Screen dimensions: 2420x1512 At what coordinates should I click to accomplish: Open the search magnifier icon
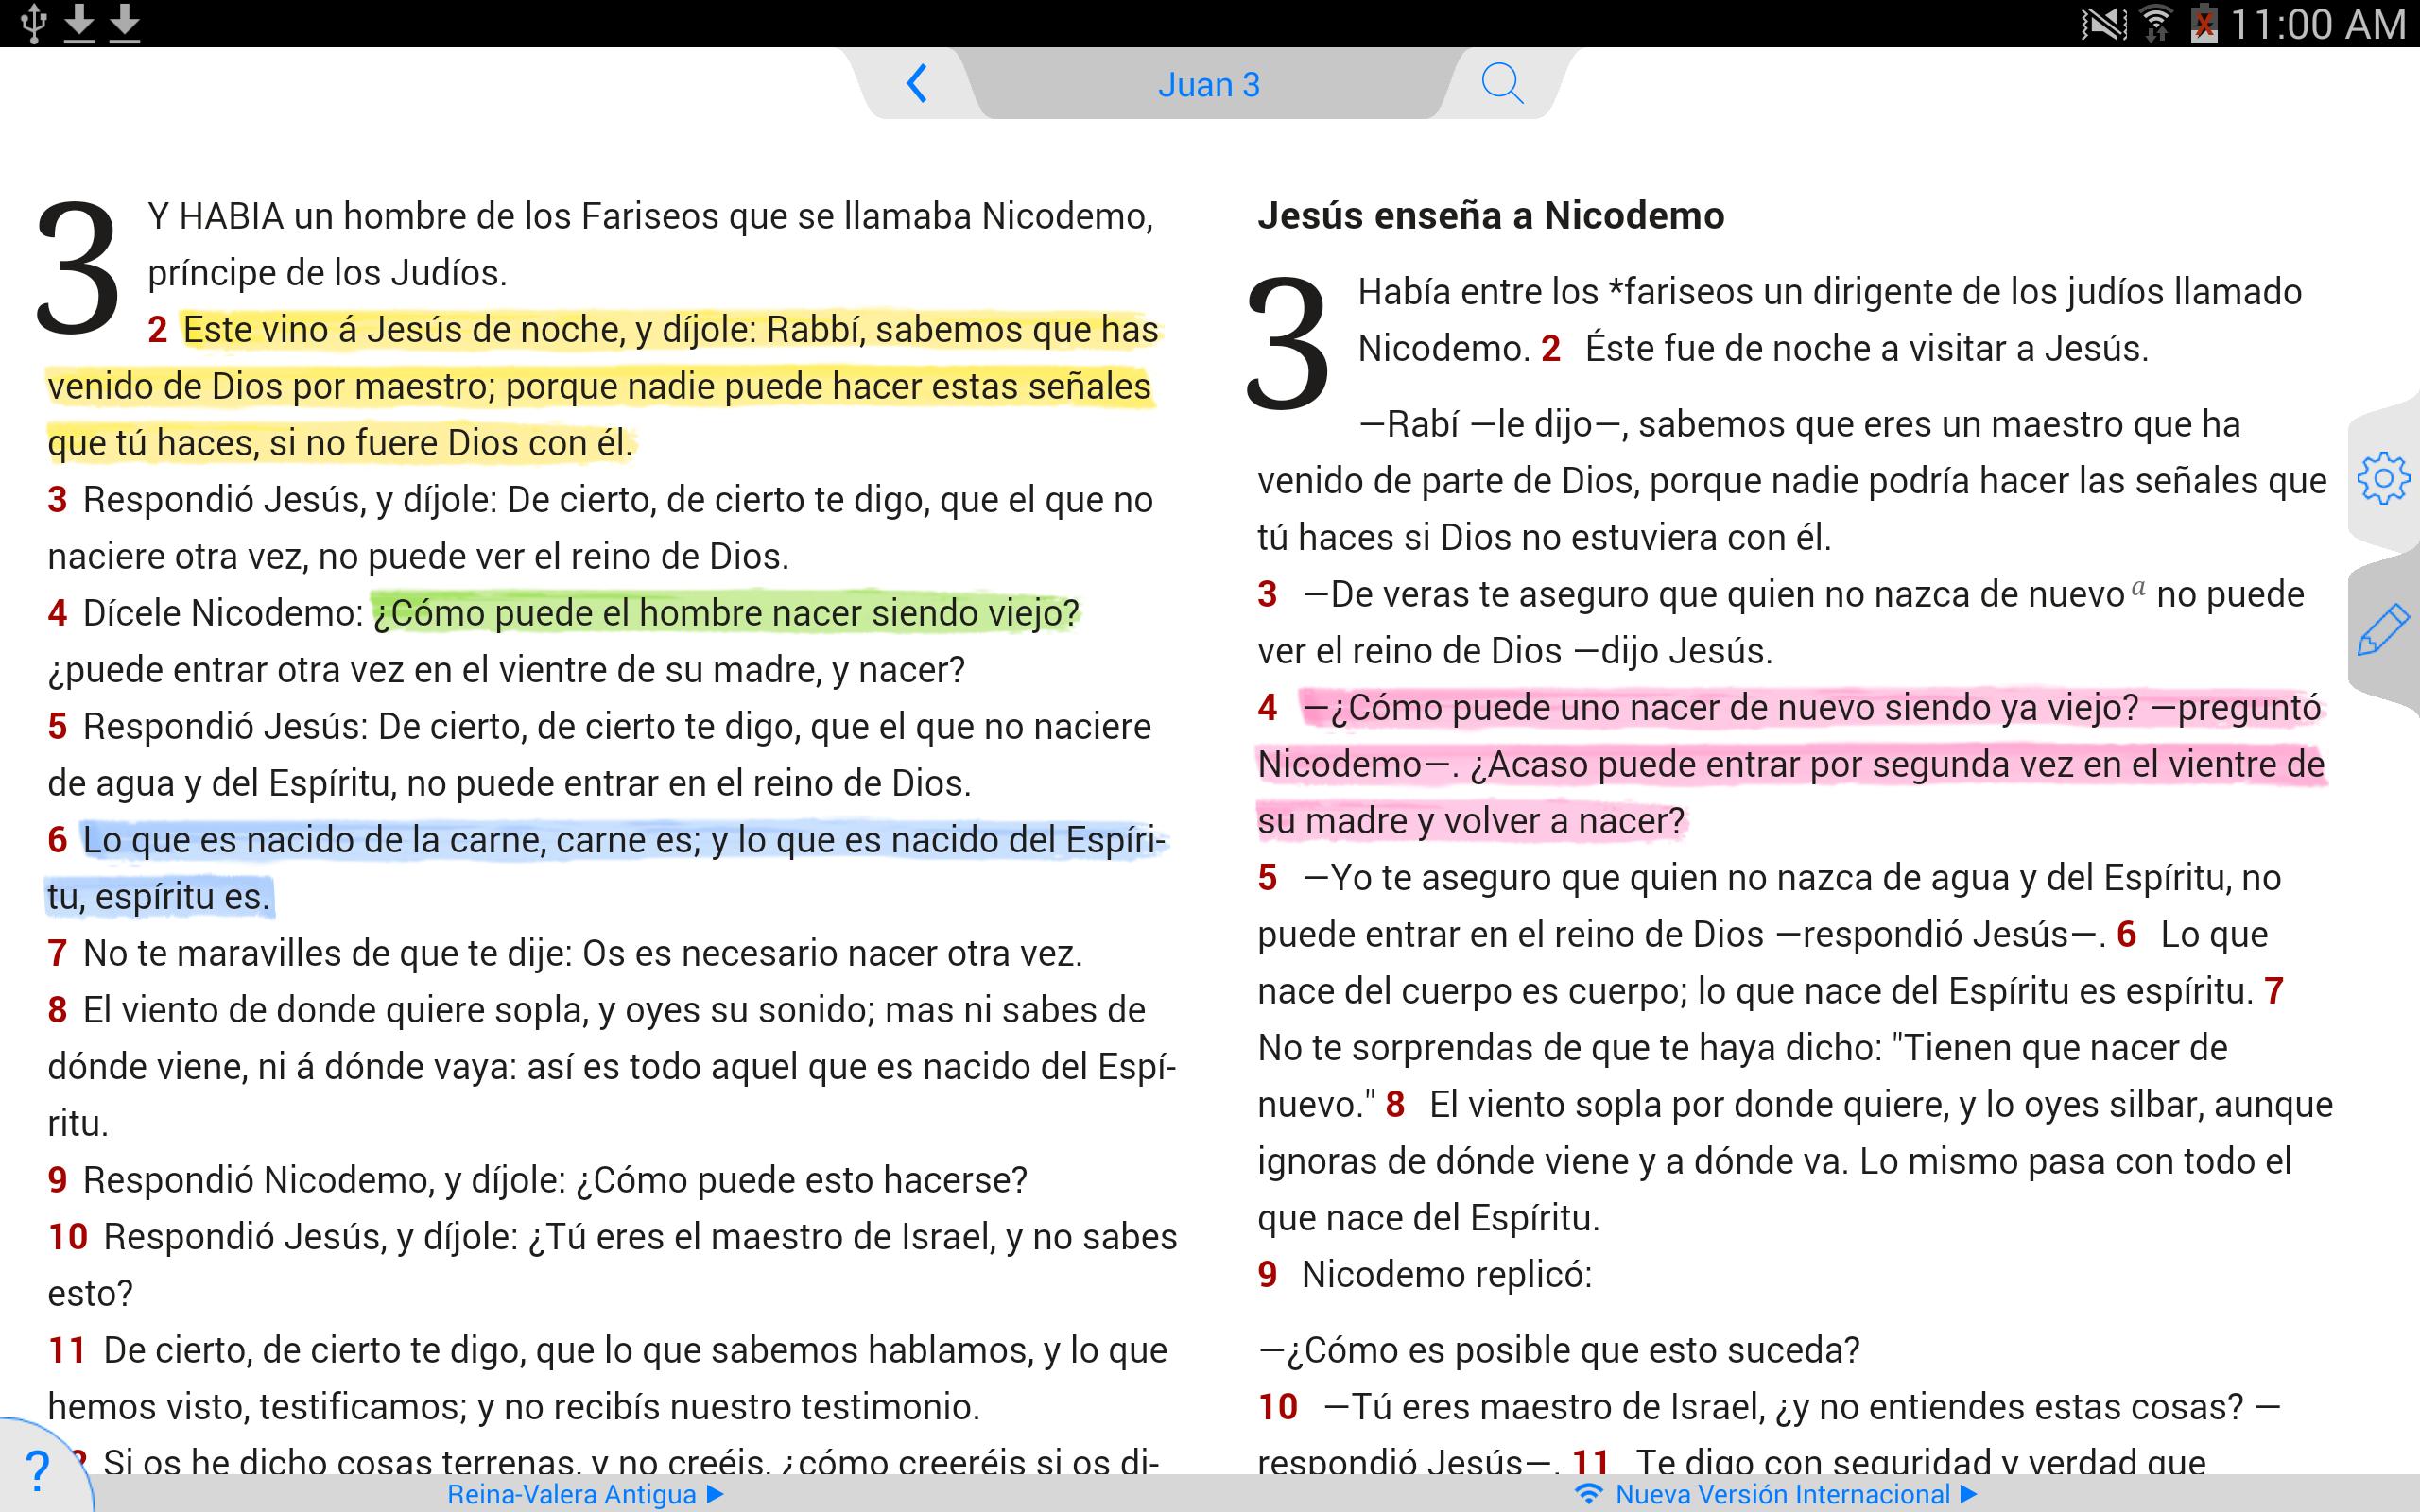click(x=1502, y=84)
